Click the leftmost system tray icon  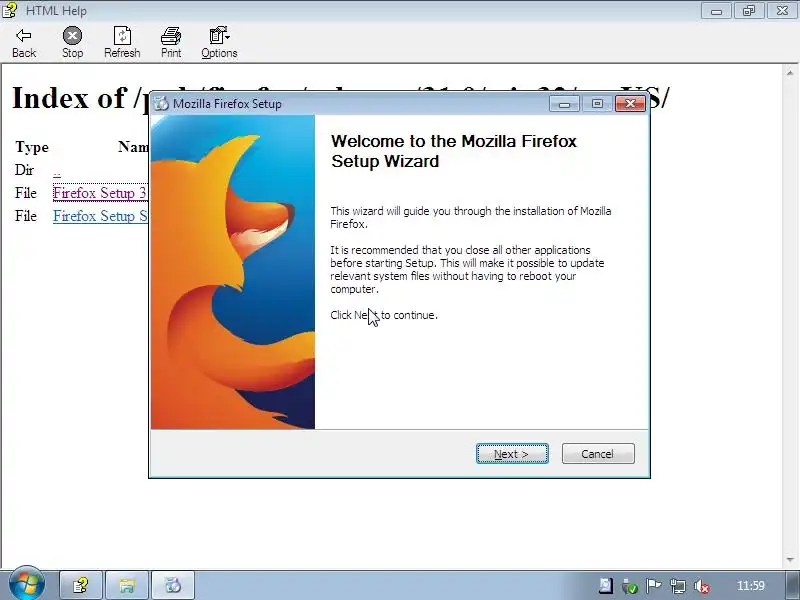click(x=606, y=586)
